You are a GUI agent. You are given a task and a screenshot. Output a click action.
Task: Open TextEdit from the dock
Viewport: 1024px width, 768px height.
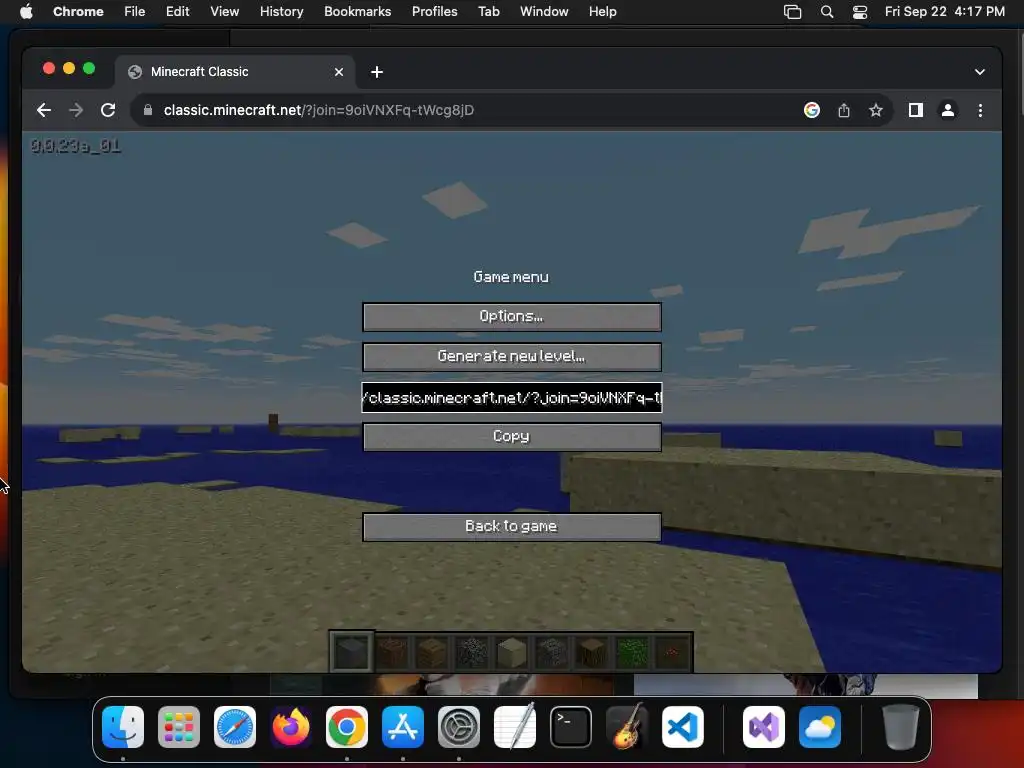[x=515, y=727]
